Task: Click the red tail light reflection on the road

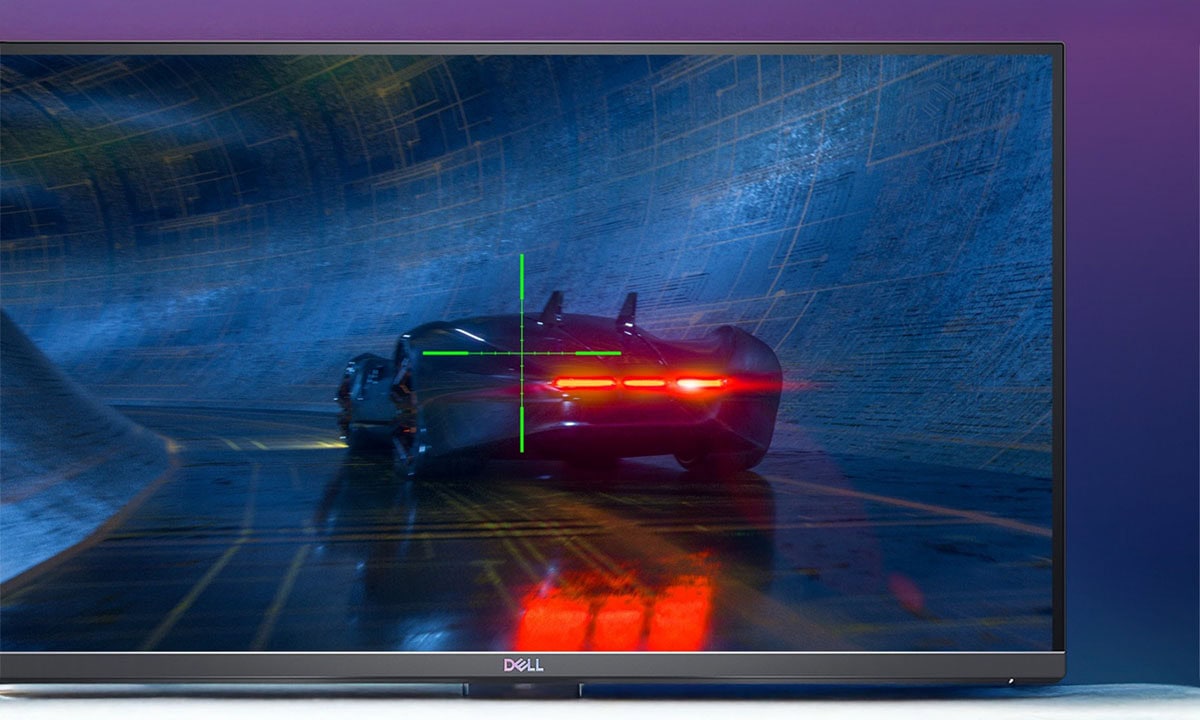Action: 615,610
